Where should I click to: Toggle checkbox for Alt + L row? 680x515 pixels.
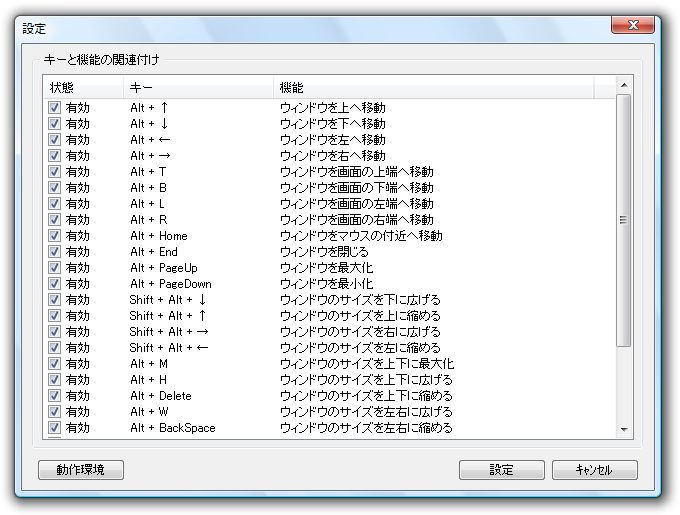54,204
